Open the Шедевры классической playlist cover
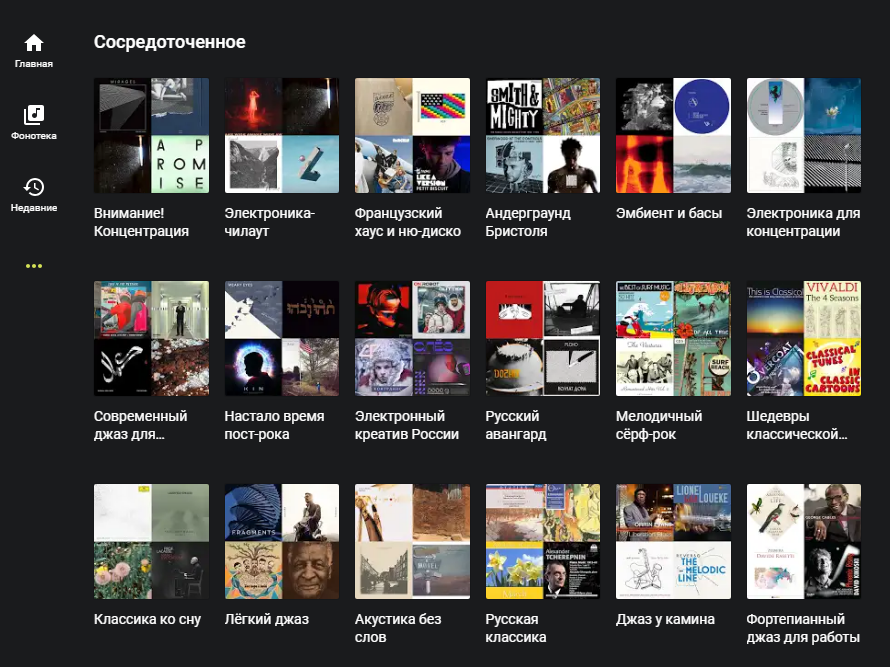Image resolution: width=890 pixels, height=667 pixels. (x=804, y=339)
